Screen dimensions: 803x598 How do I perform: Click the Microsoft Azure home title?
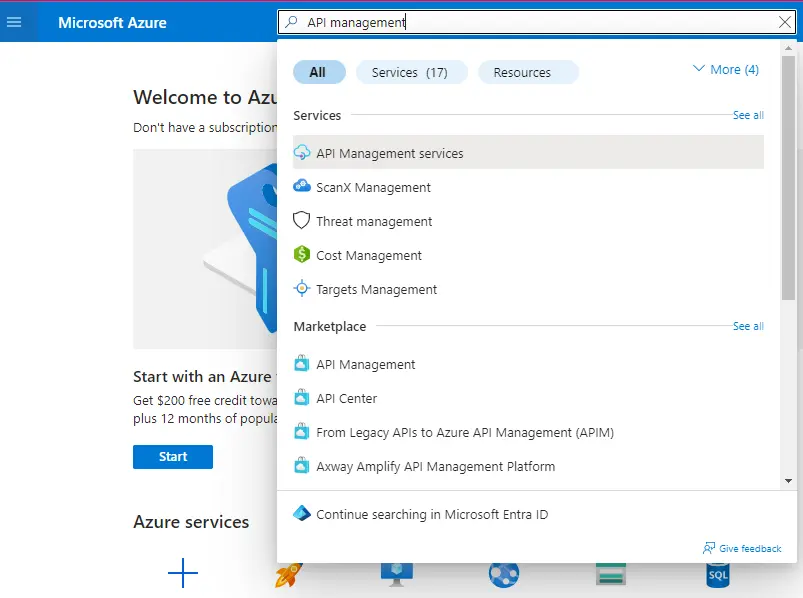click(112, 23)
